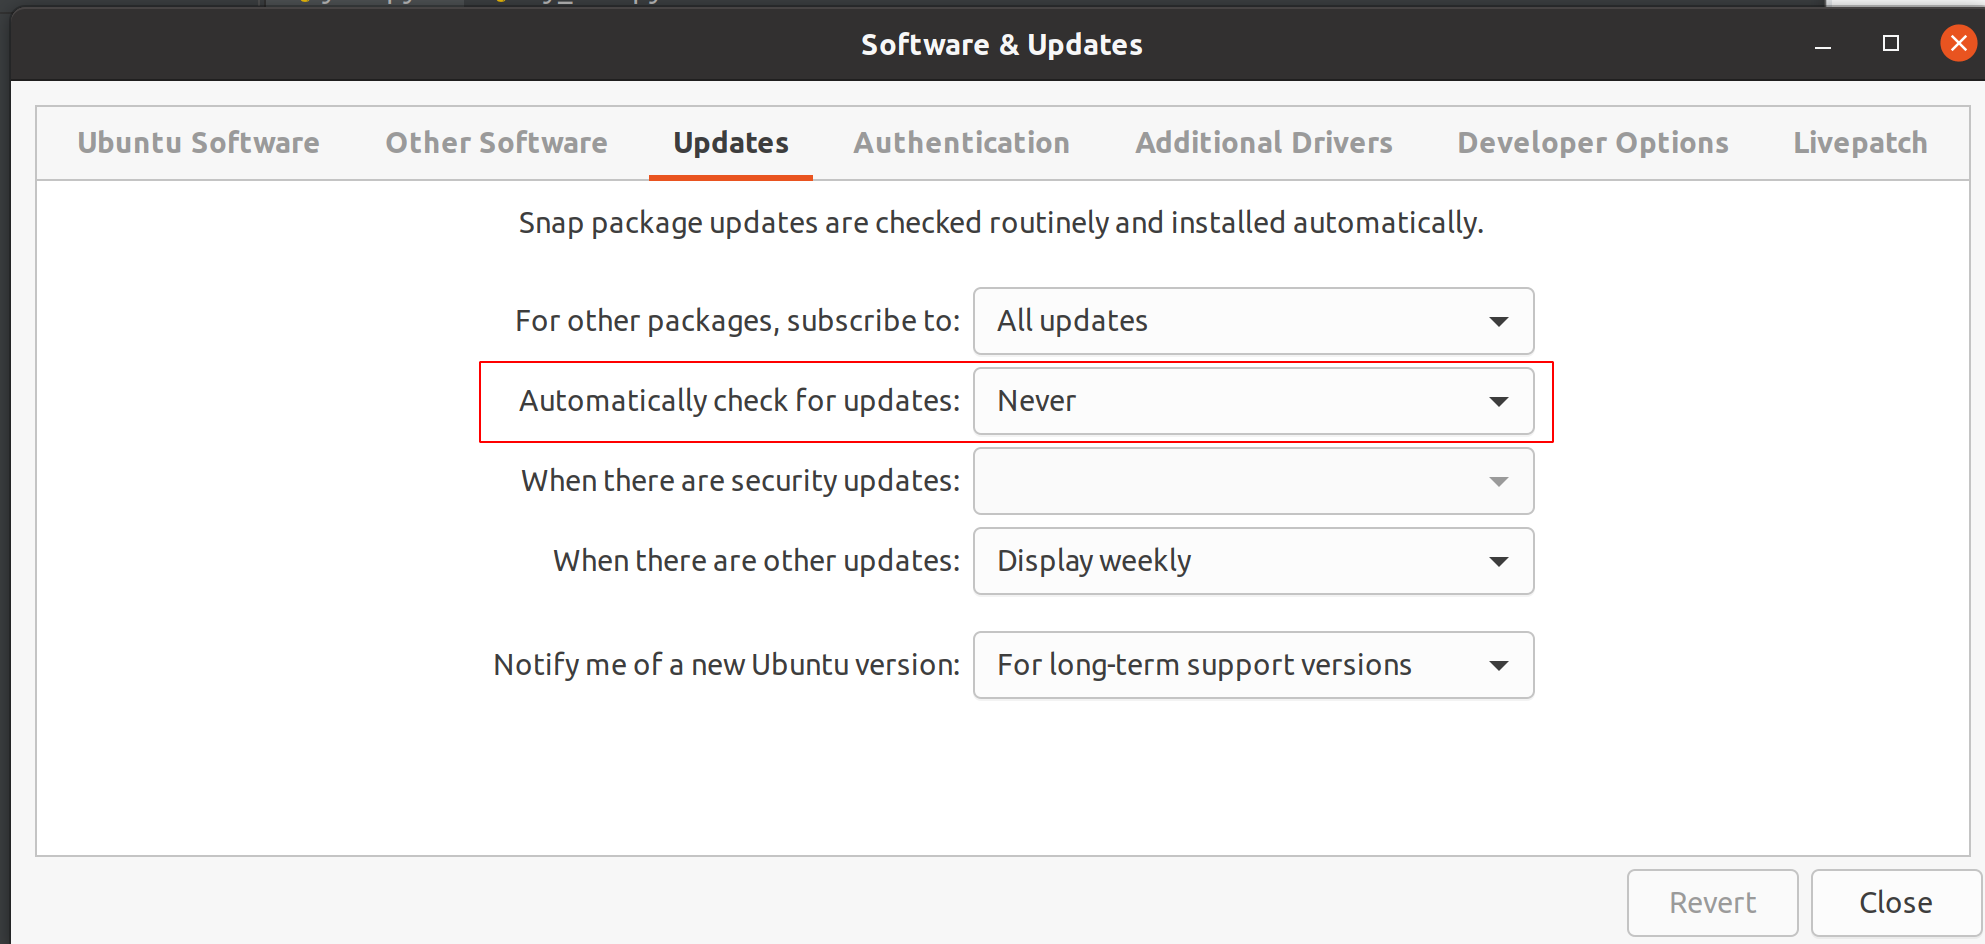1985x944 pixels.
Task: Open the Ubuntu version notification dropdown
Action: pos(1253,665)
